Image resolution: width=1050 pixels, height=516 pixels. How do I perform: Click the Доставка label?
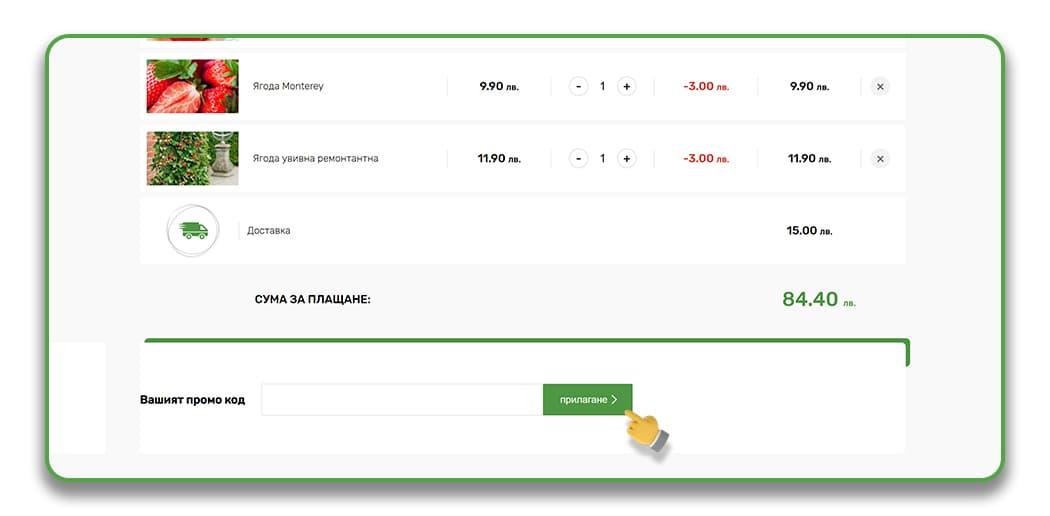coord(269,231)
